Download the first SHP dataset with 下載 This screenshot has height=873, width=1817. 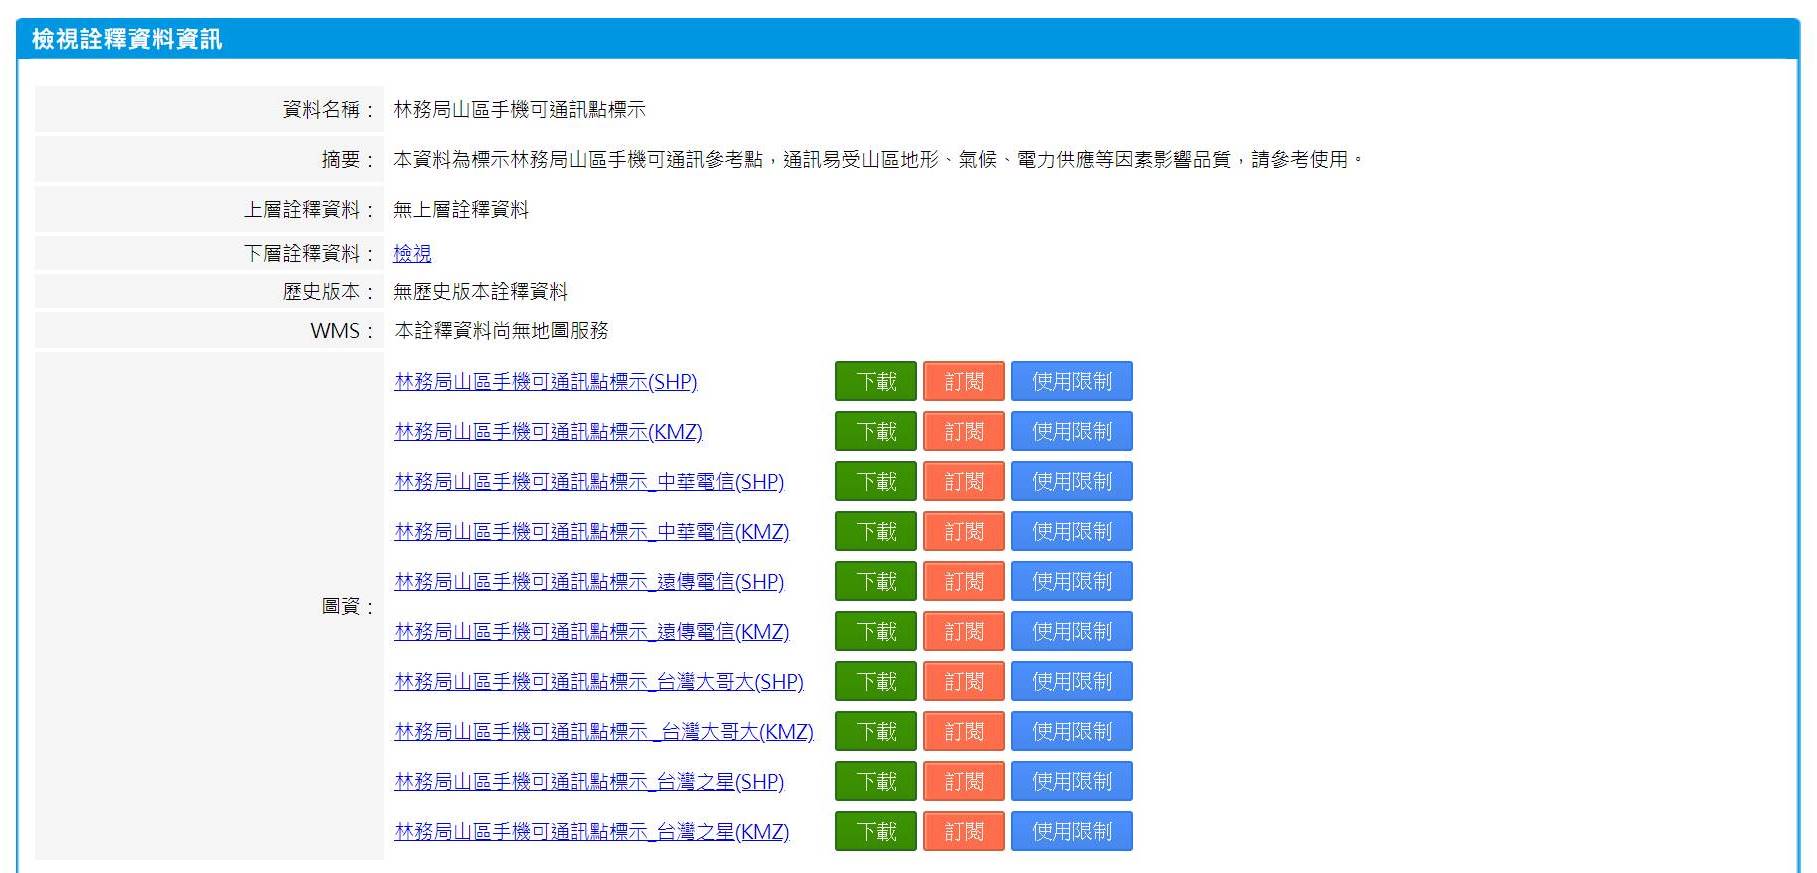[x=875, y=381]
